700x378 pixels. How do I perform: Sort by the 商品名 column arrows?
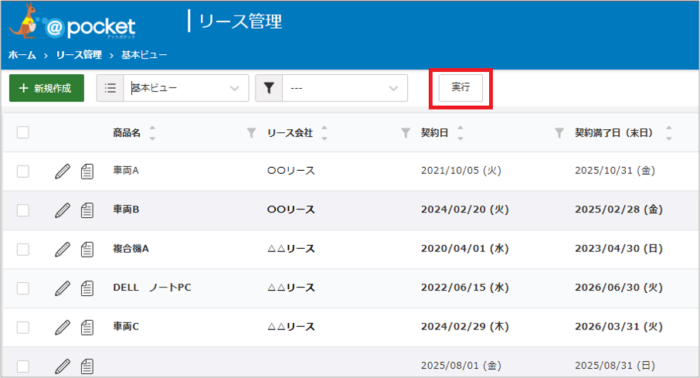(x=152, y=133)
